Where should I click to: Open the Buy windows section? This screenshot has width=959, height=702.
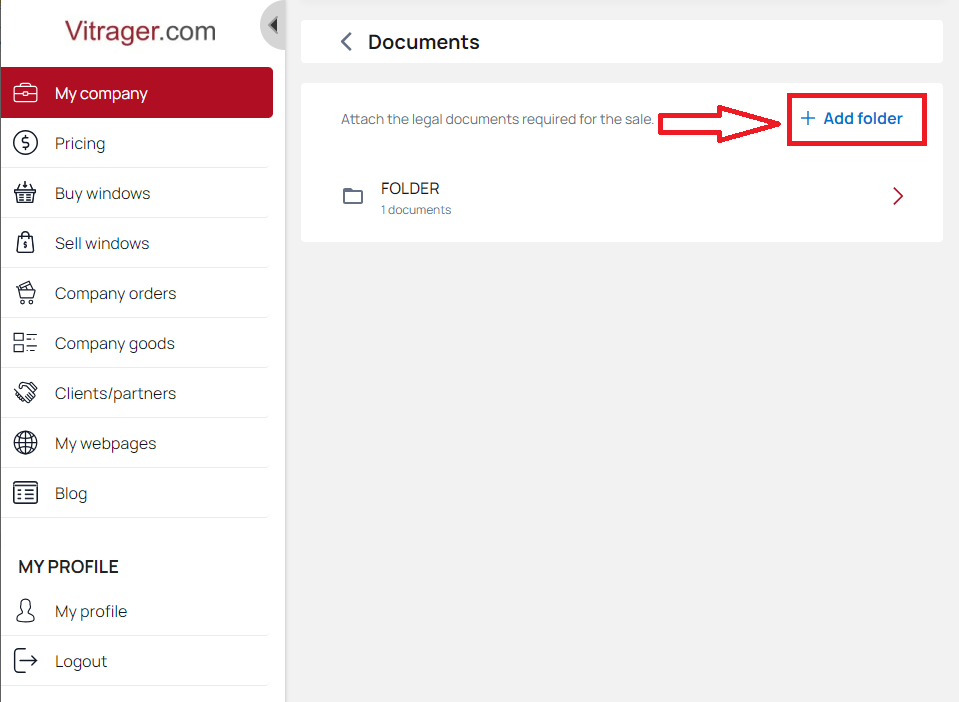(135, 193)
